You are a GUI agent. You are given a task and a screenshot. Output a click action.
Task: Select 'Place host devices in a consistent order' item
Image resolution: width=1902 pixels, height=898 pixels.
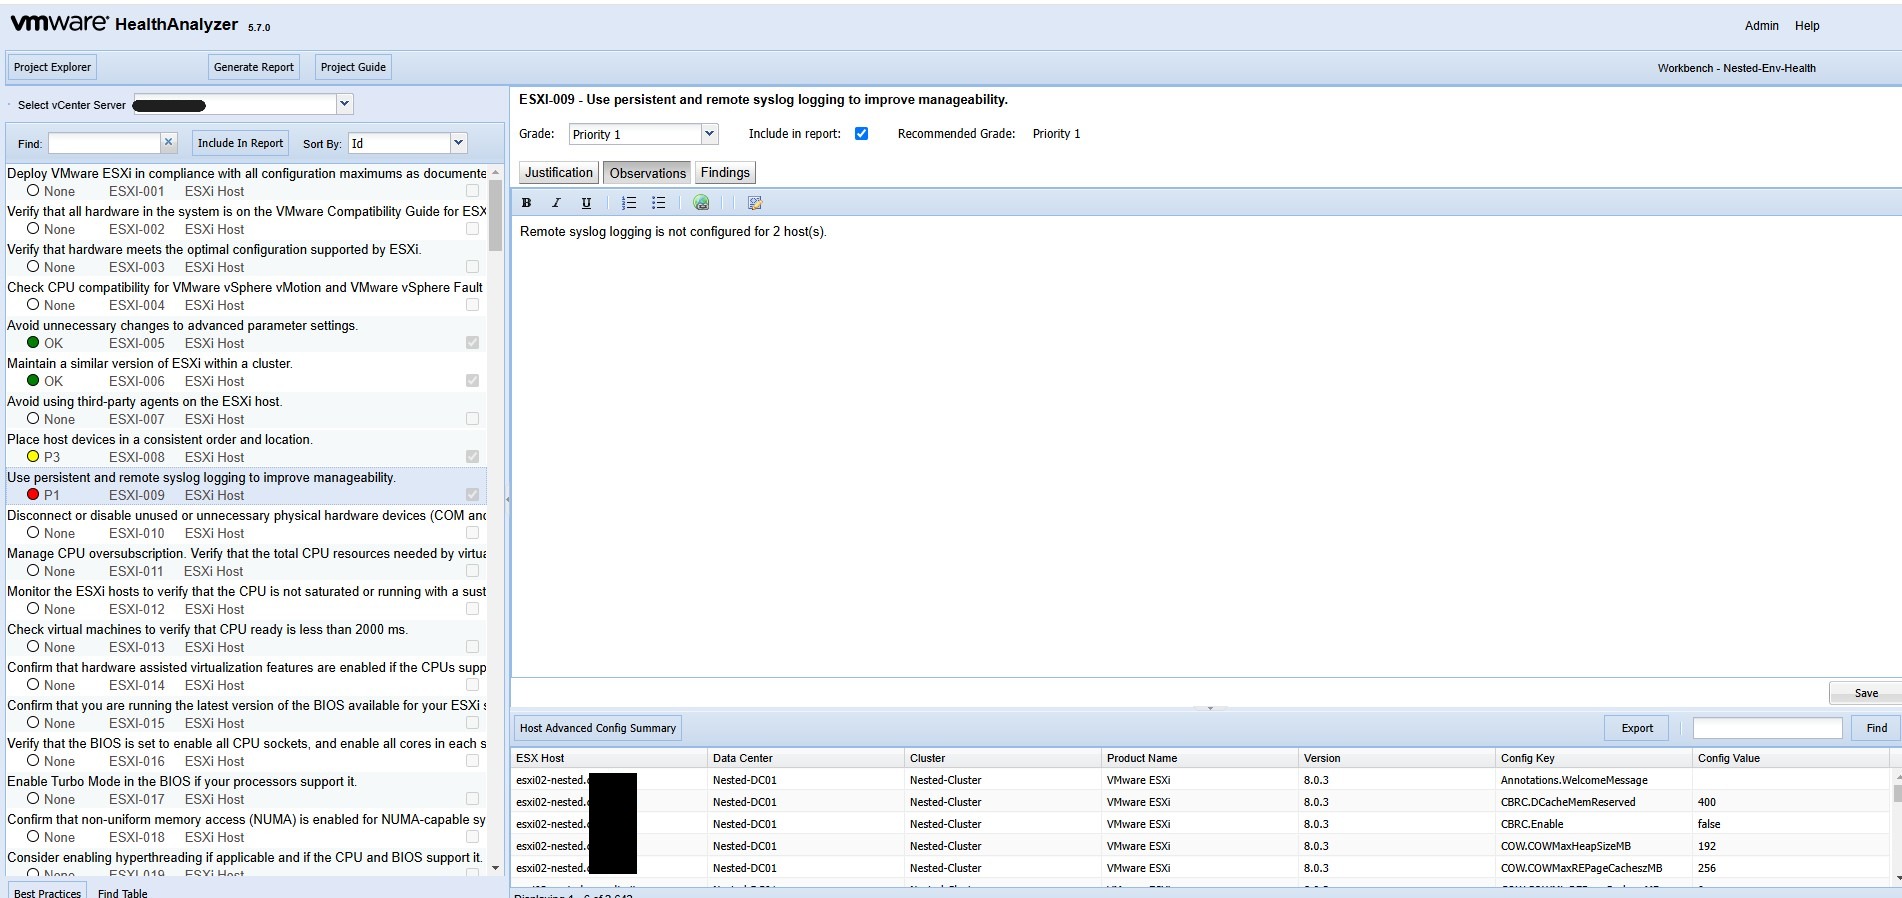pos(246,448)
